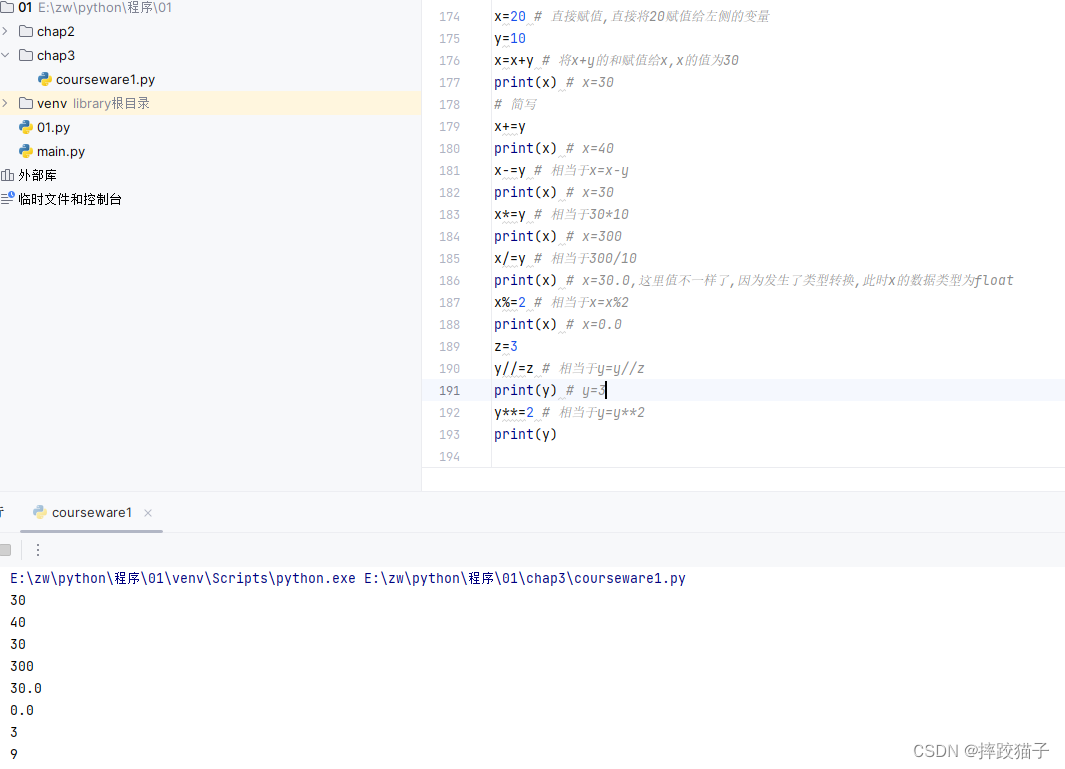Select main.py in project tree
The width and height of the screenshot is (1065, 769).
pos(61,151)
